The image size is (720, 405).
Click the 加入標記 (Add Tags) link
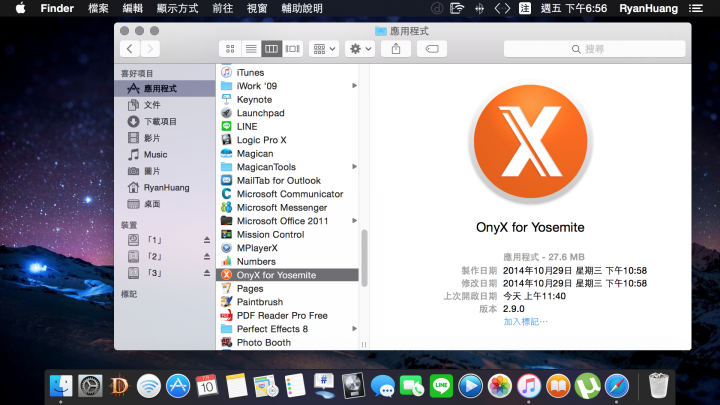point(525,321)
